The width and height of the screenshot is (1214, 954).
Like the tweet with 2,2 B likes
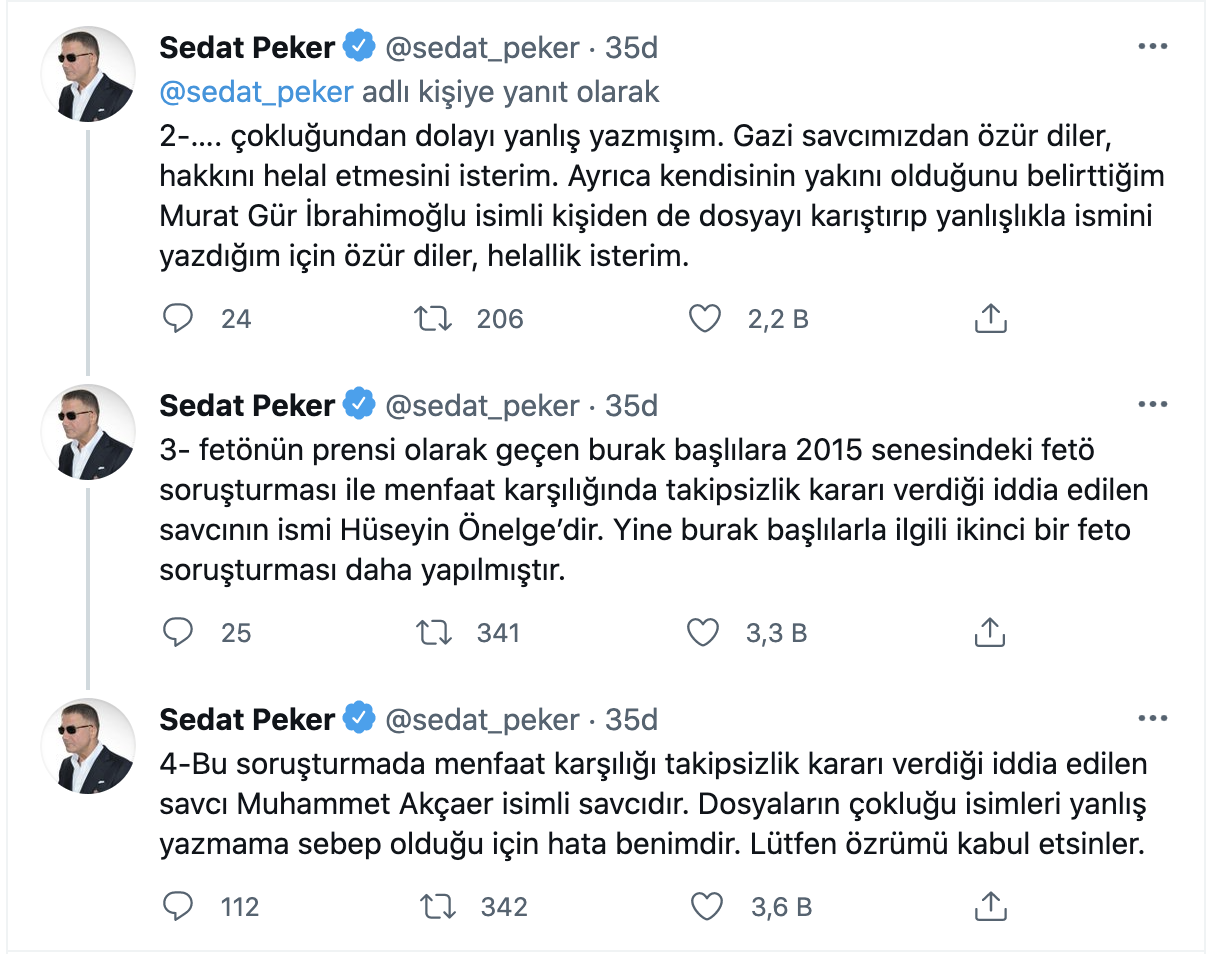(706, 318)
